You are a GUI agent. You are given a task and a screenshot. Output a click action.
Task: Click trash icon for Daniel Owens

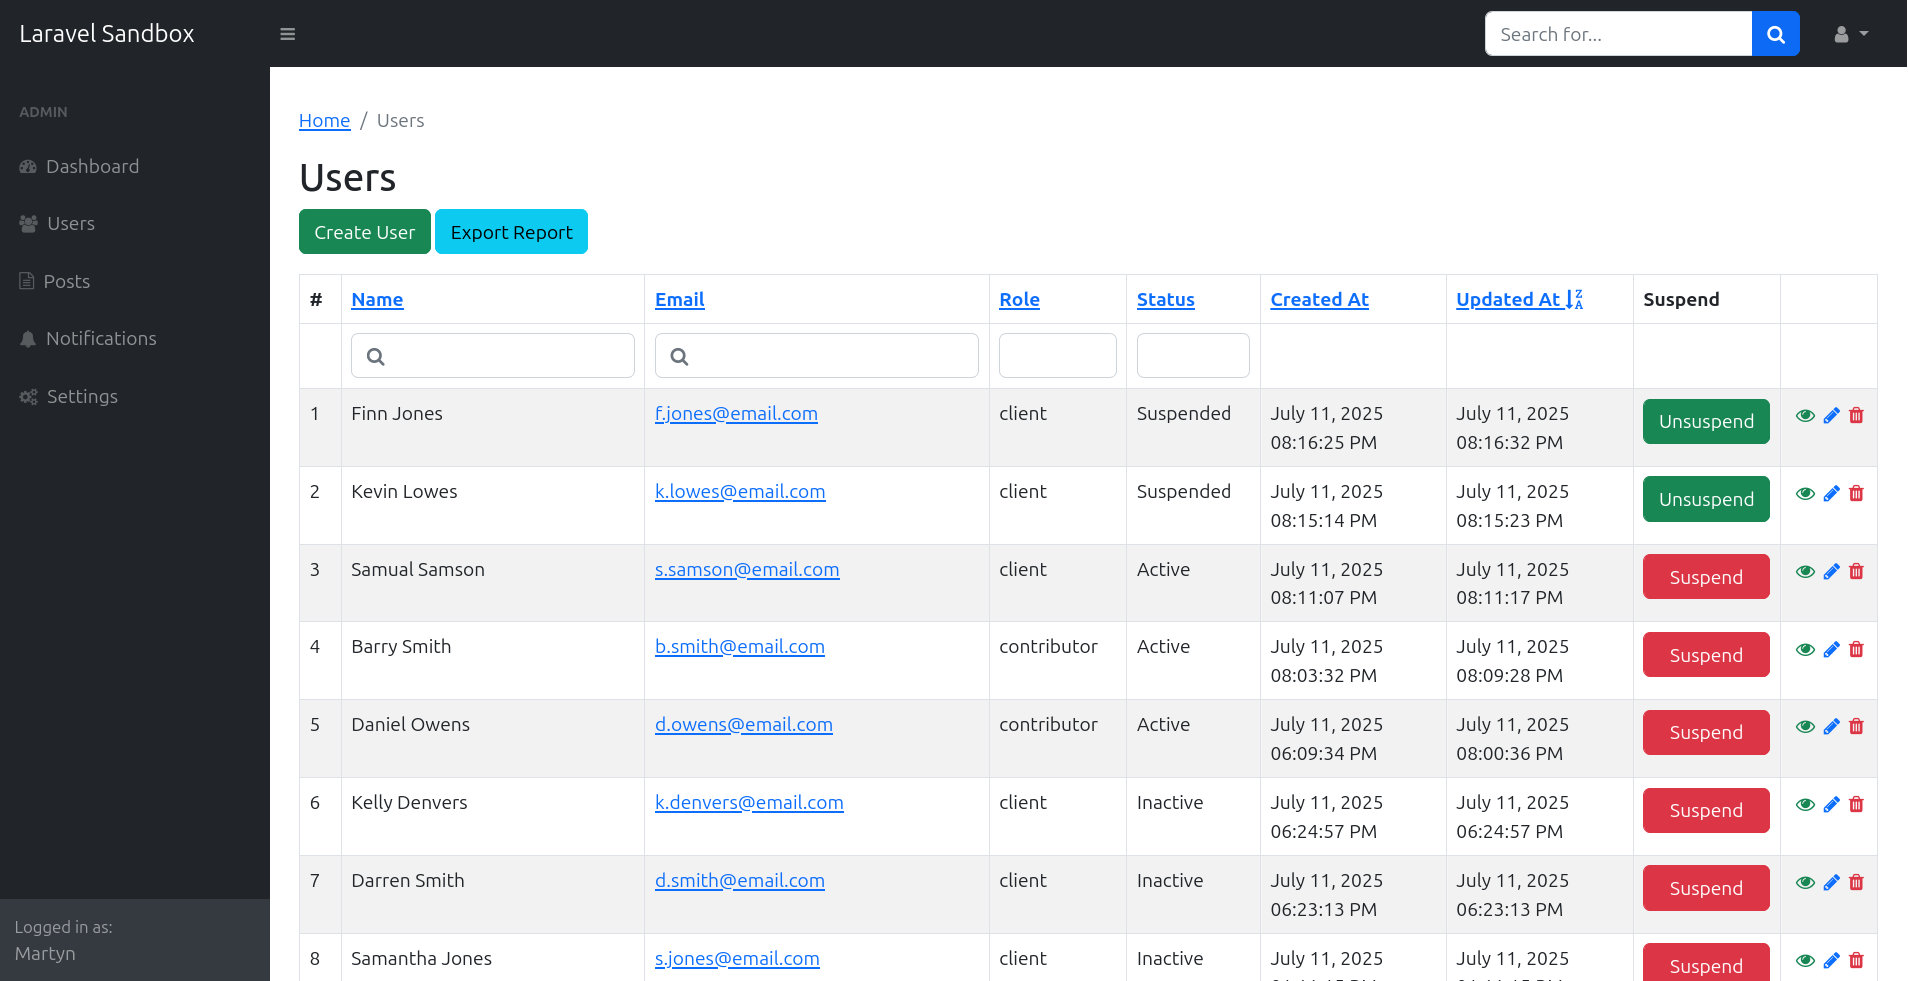point(1856,727)
